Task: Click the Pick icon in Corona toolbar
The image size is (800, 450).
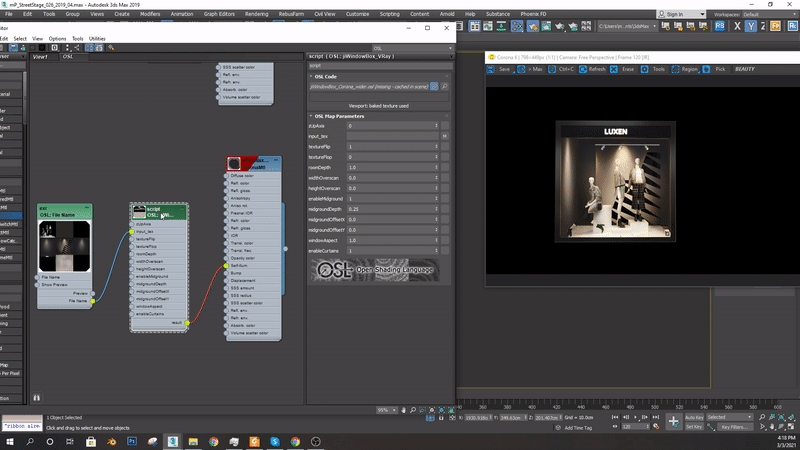Action: click(708, 70)
